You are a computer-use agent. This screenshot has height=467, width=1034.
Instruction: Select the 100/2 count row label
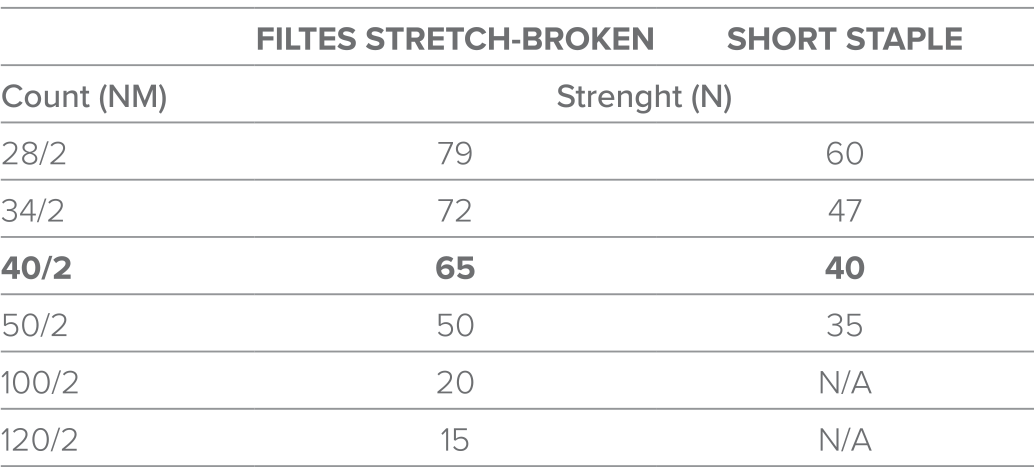[x=40, y=383]
